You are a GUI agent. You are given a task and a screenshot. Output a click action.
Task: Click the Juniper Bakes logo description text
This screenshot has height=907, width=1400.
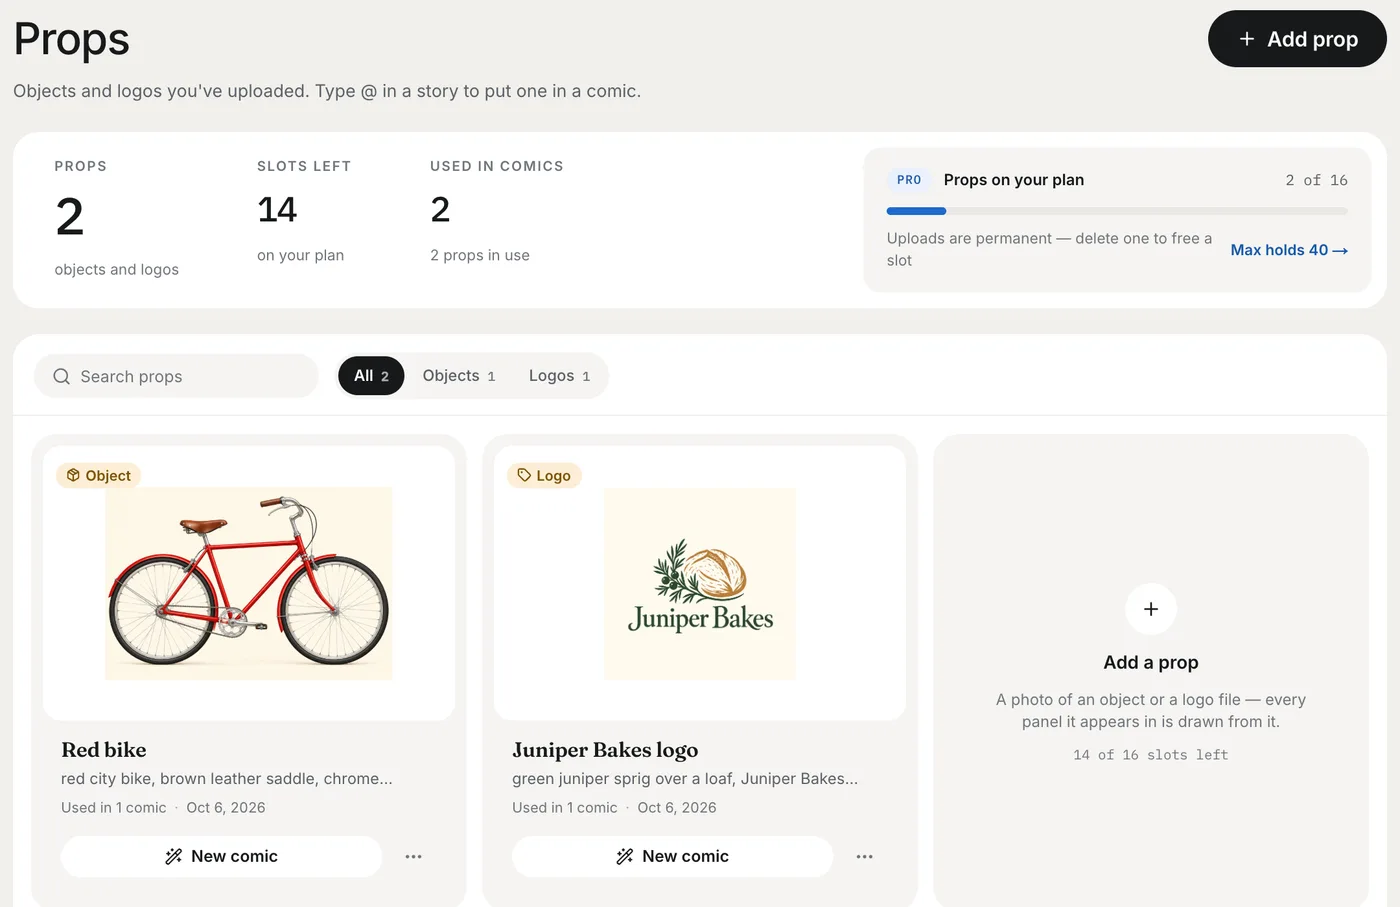click(x=685, y=779)
